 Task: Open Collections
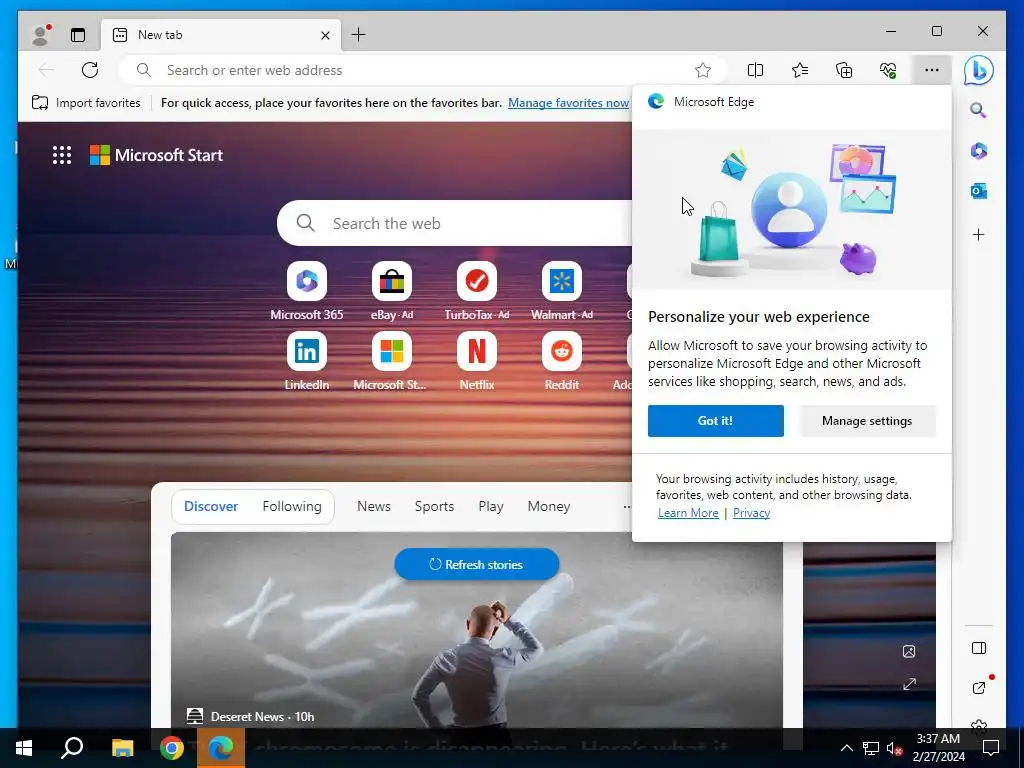click(844, 70)
